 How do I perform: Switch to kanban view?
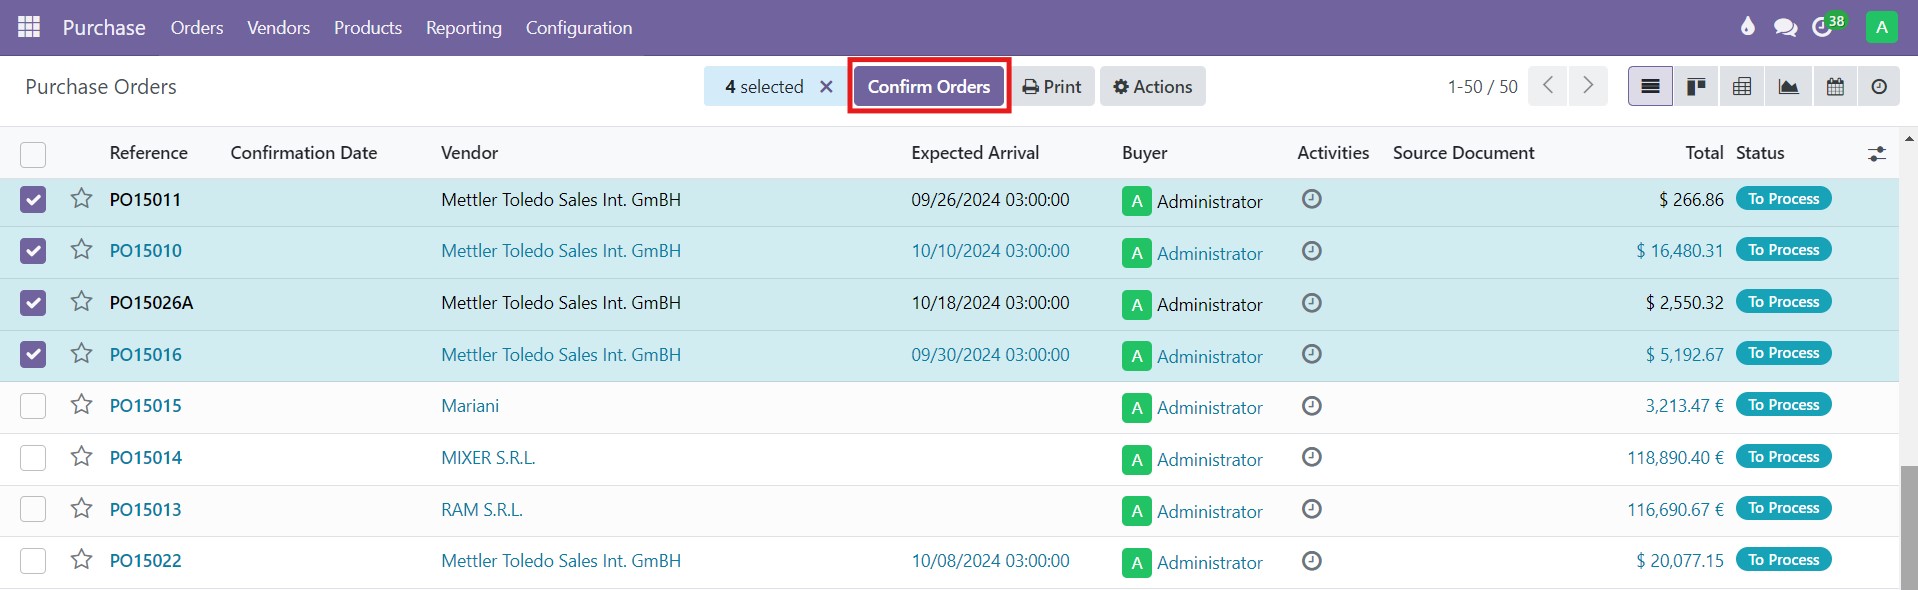pyautogui.click(x=1696, y=87)
